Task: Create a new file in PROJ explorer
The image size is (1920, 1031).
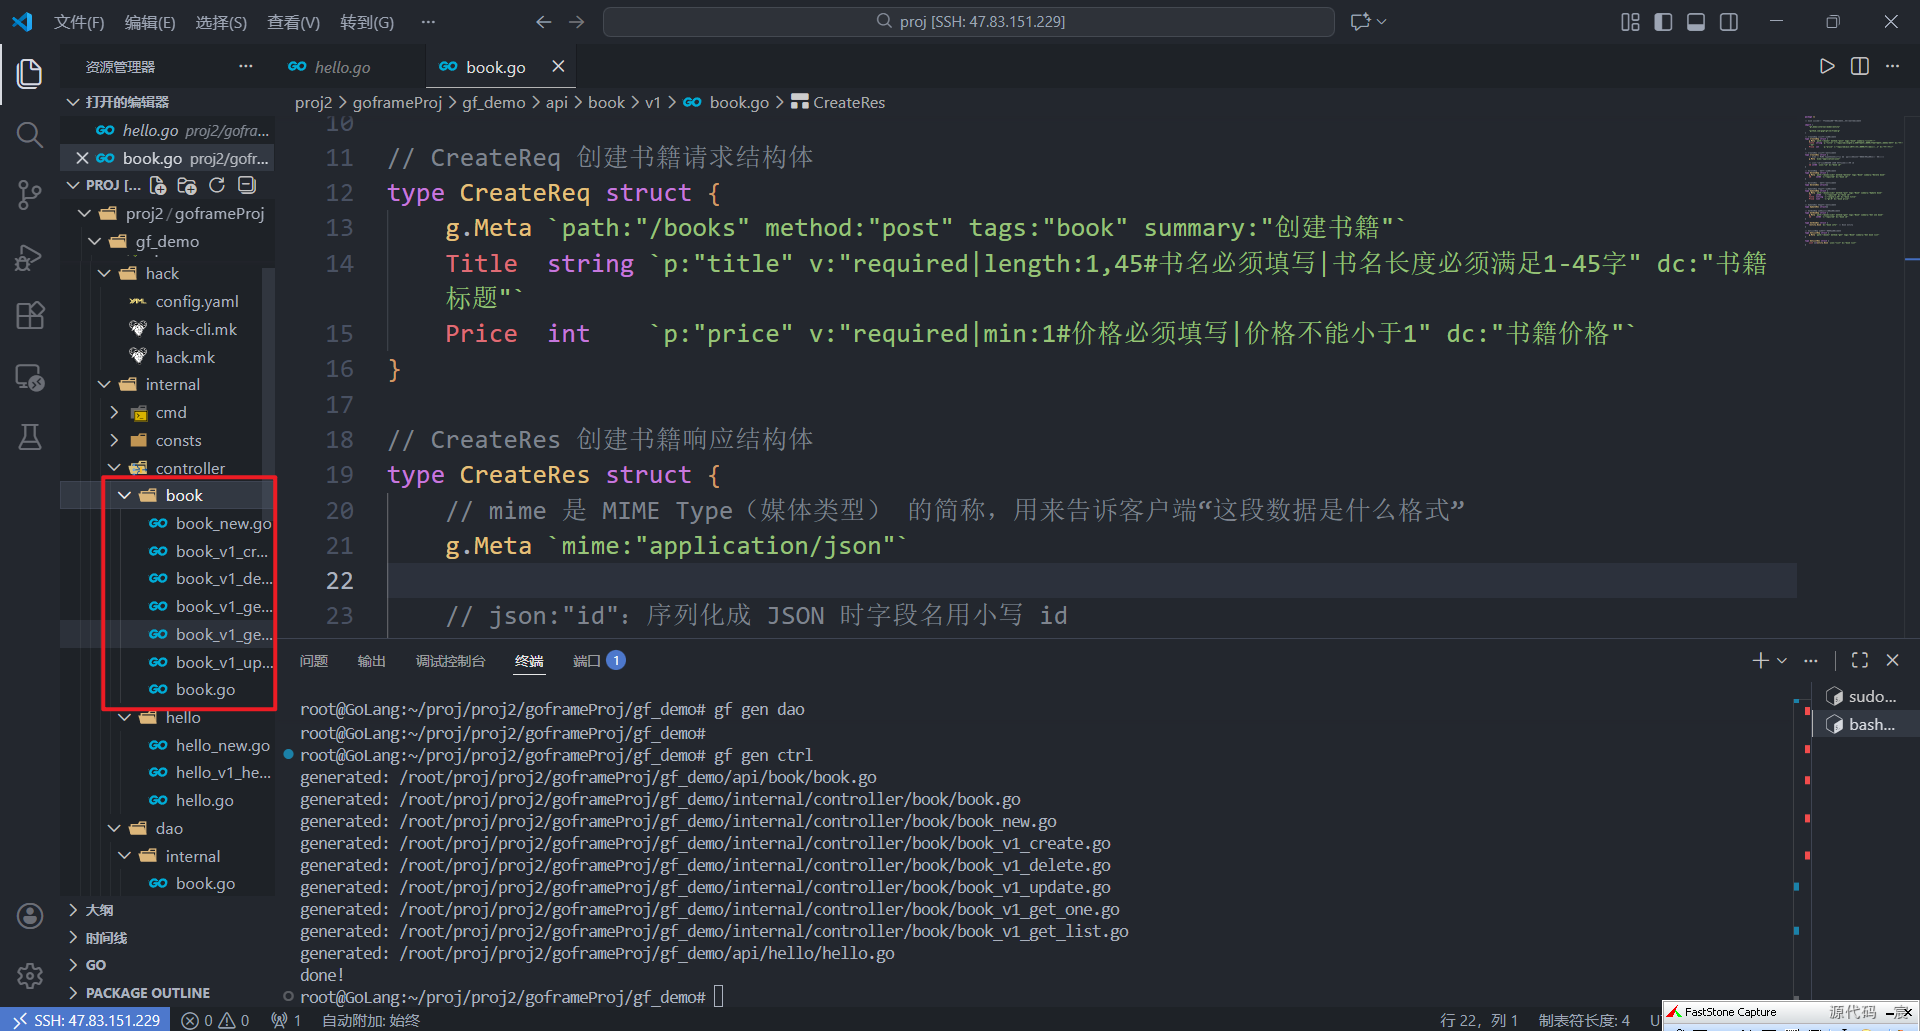Action: pyautogui.click(x=158, y=185)
